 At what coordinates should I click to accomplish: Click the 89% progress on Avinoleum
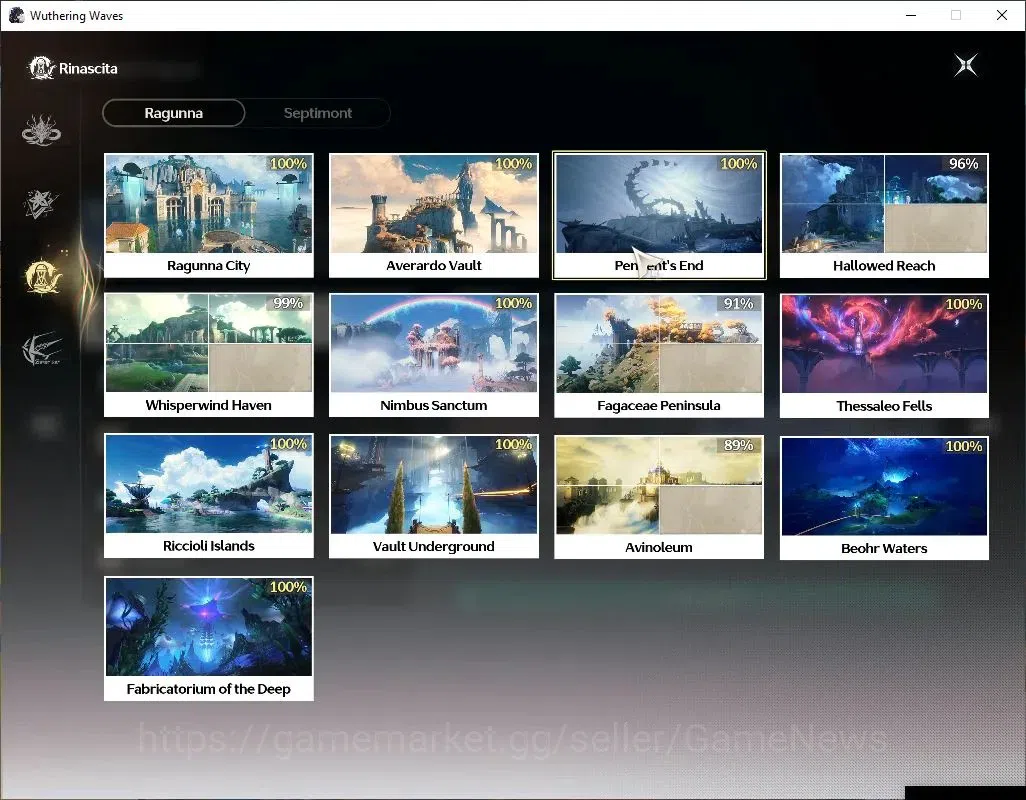tap(738, 445)
